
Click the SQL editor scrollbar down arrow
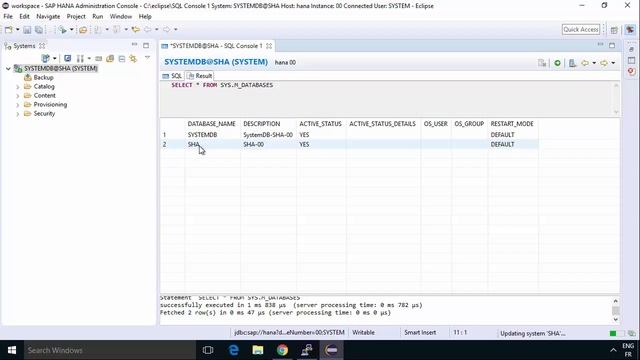click(616, 112)
